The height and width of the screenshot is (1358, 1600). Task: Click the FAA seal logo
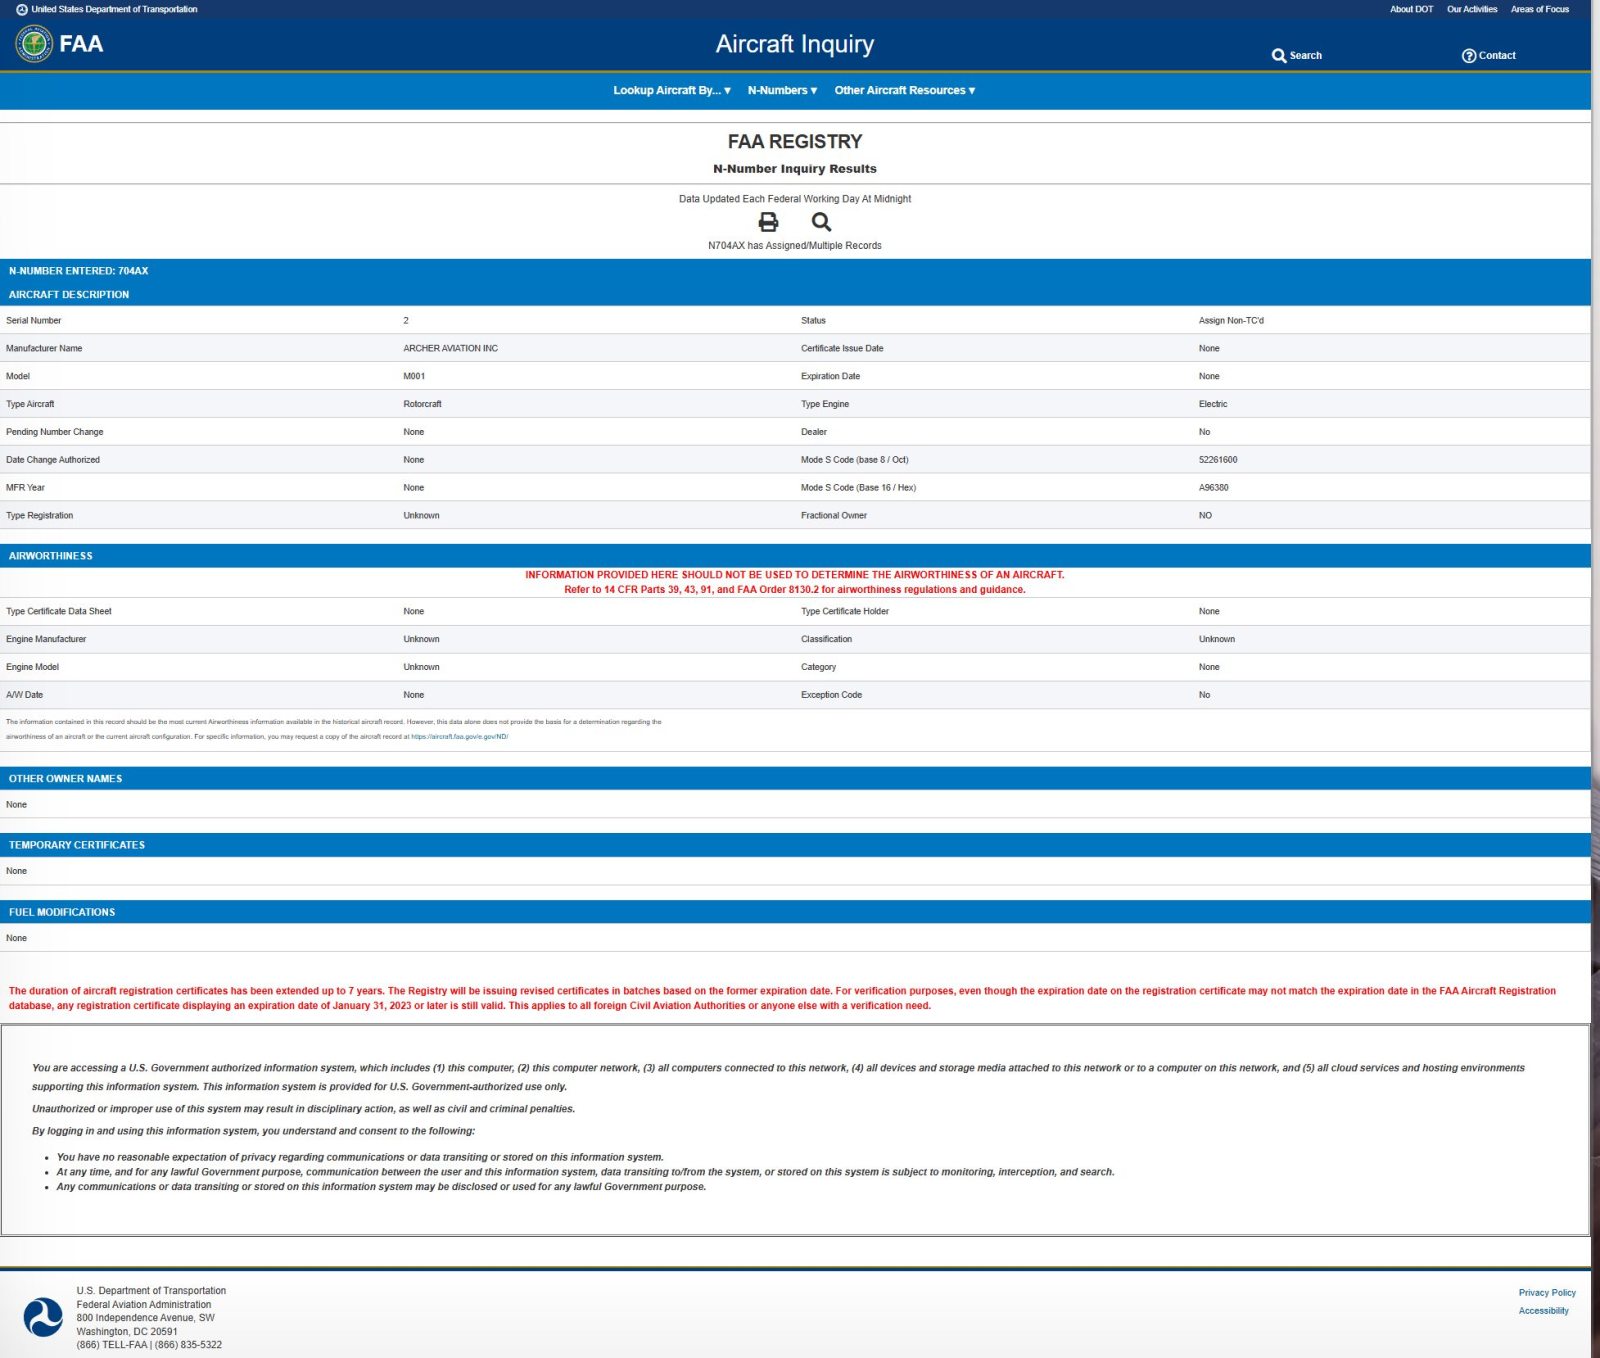pyautogui.click(x=34, y=44)
